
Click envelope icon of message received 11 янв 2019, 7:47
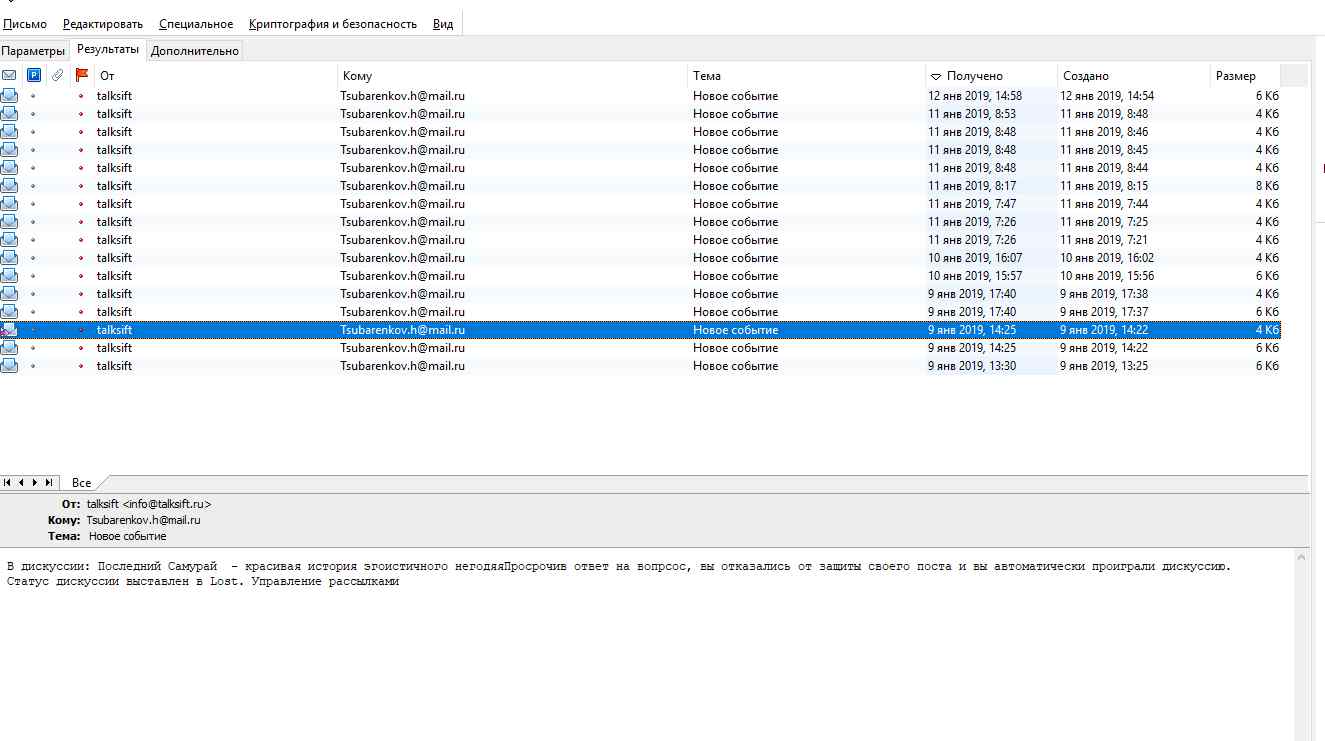point(9,204)
